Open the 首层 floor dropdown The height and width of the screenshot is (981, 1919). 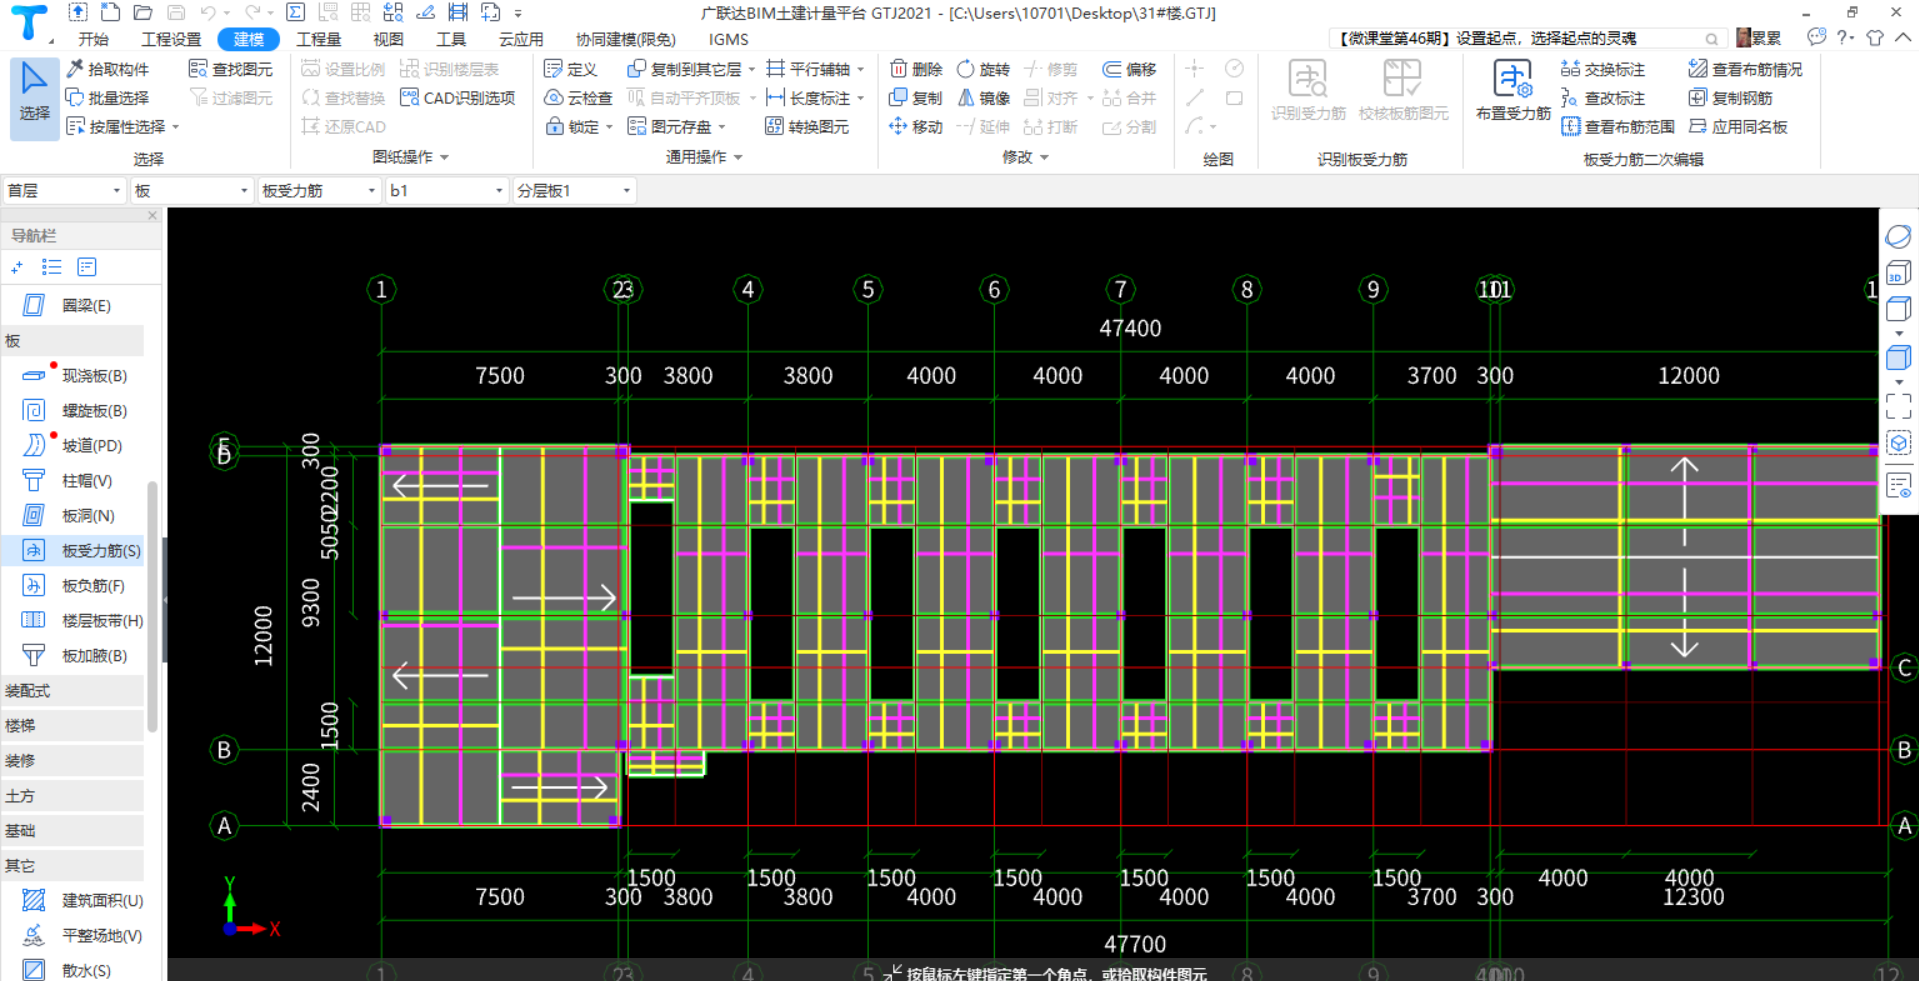64,191
